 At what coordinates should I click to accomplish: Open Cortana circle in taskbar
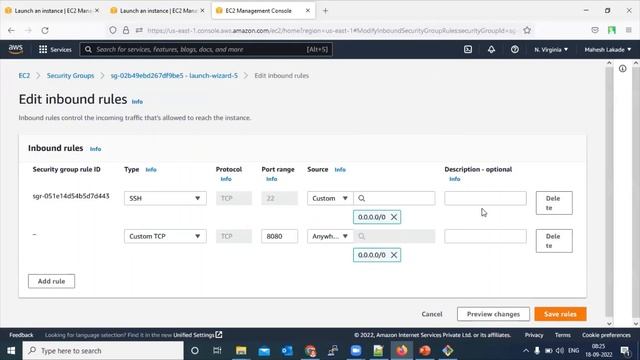(195, 351)
